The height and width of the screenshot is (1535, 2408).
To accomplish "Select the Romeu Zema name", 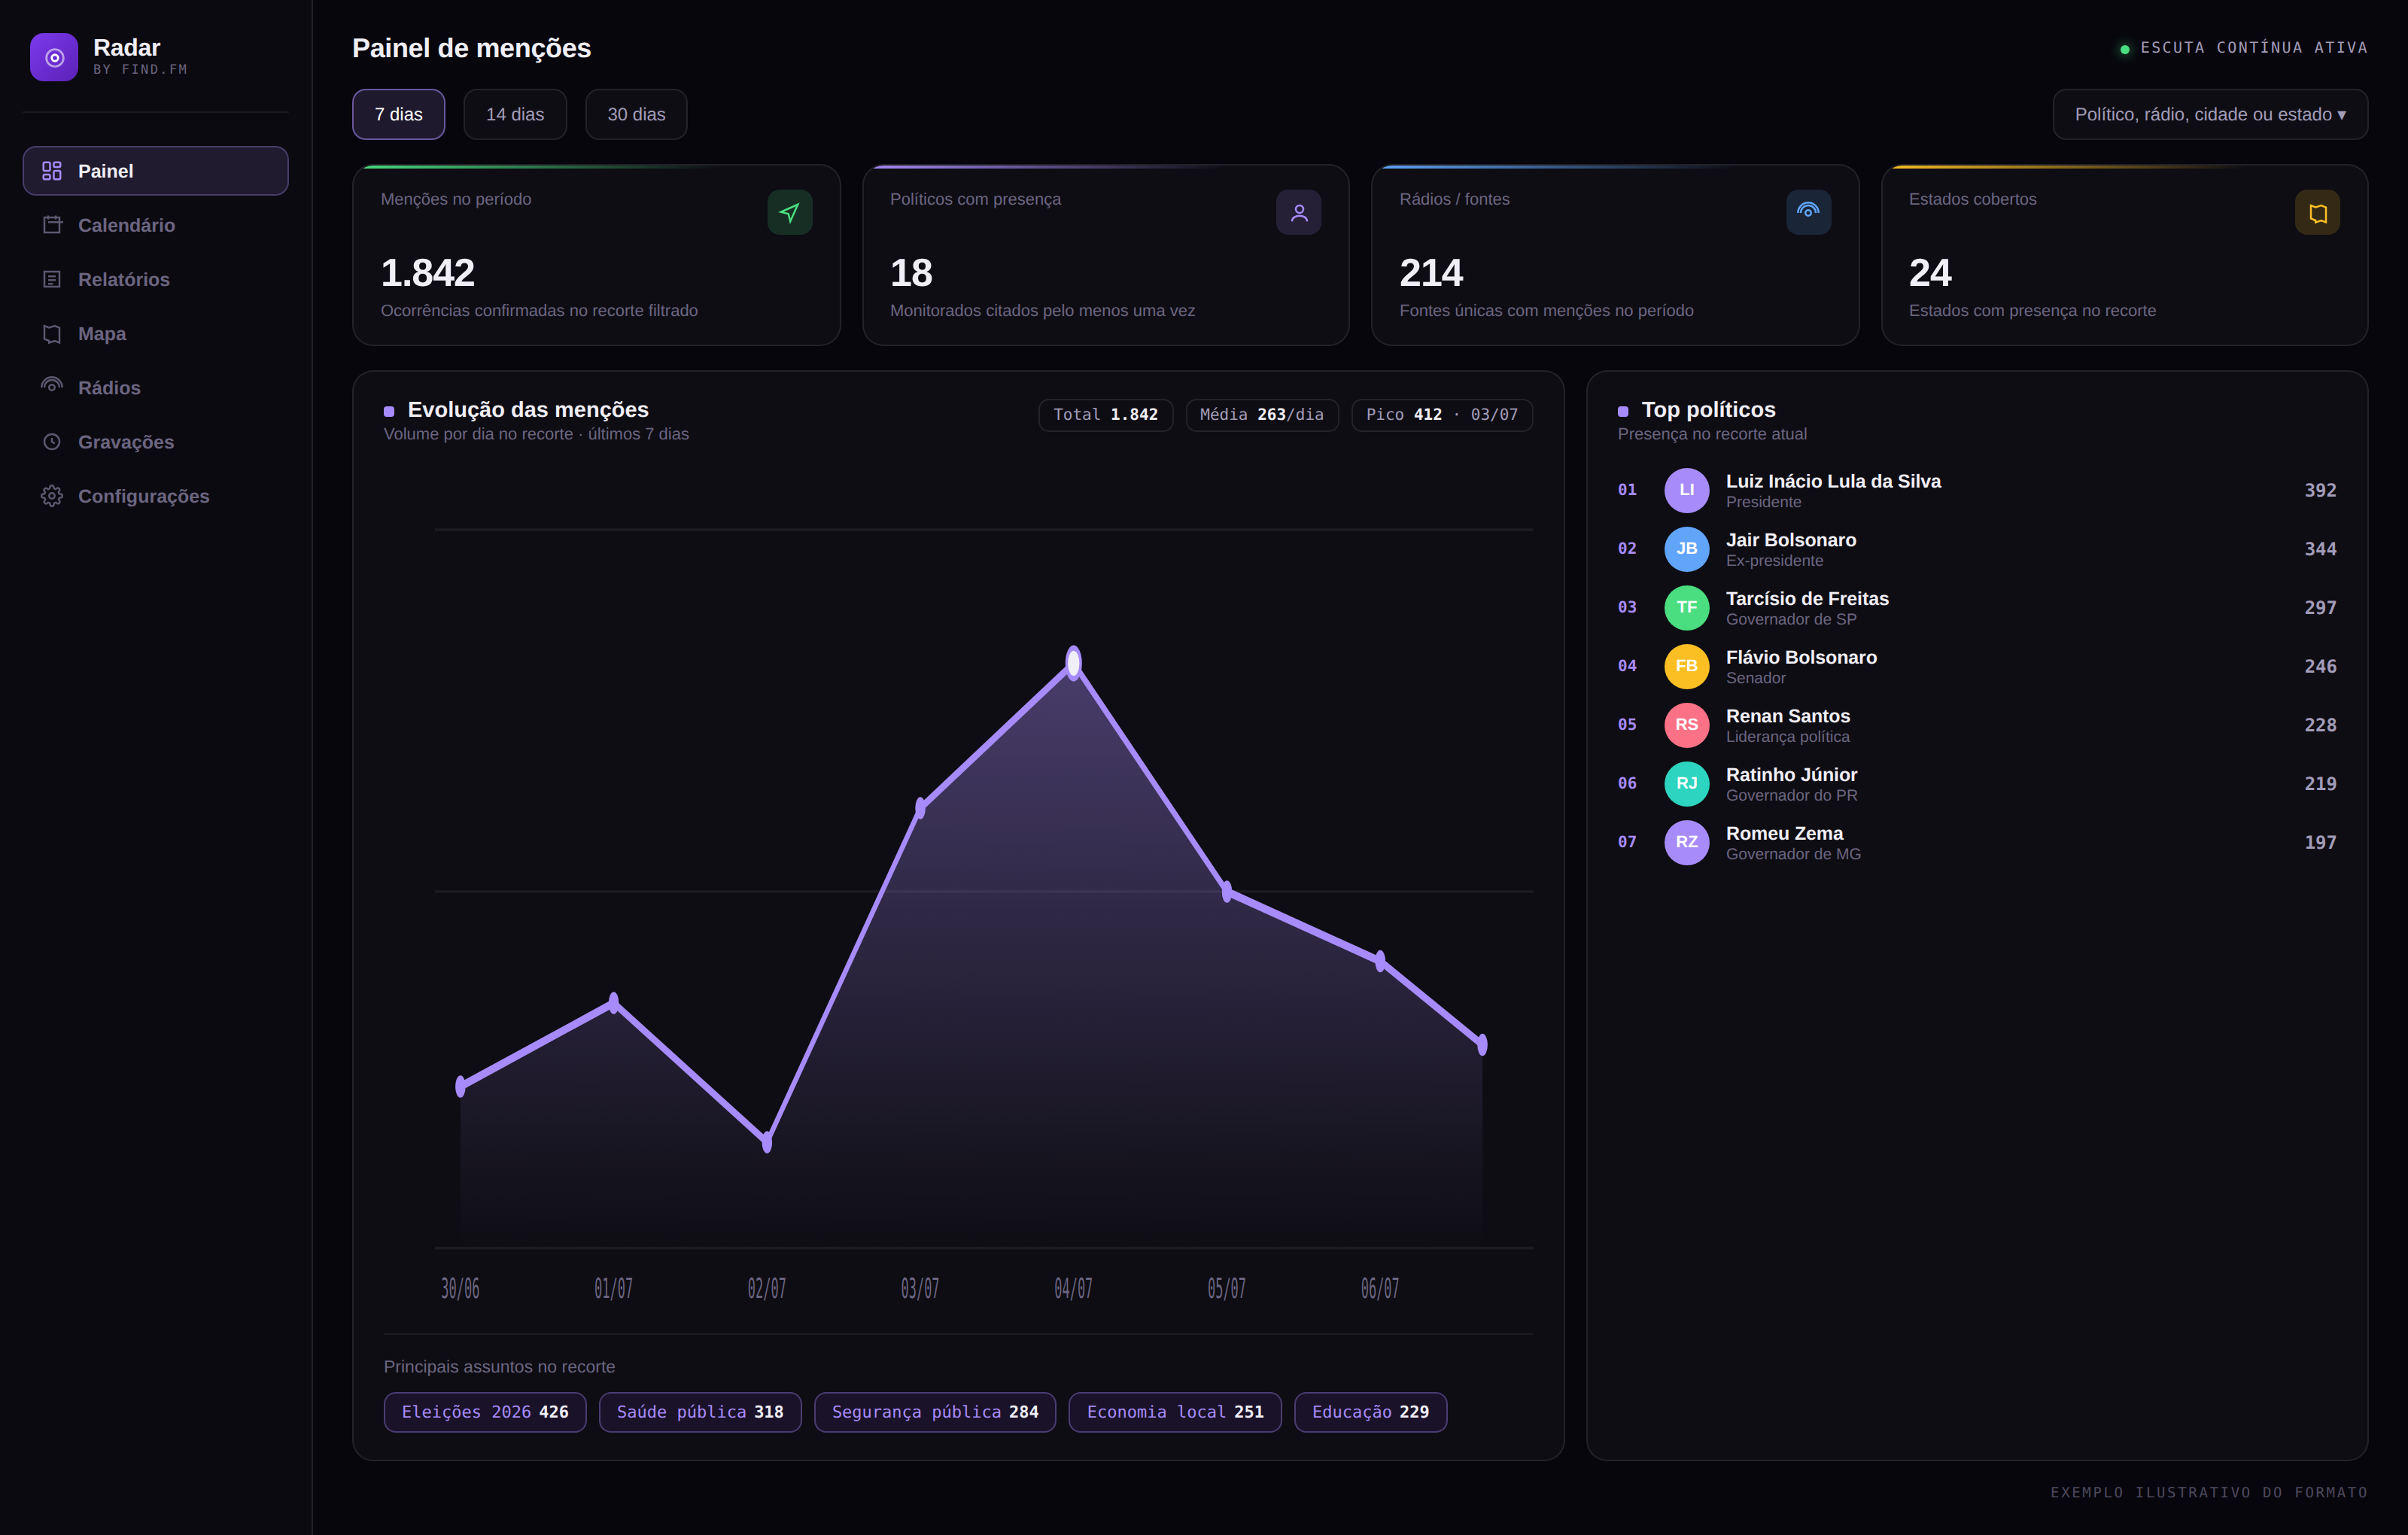I will pos(1784,833).
